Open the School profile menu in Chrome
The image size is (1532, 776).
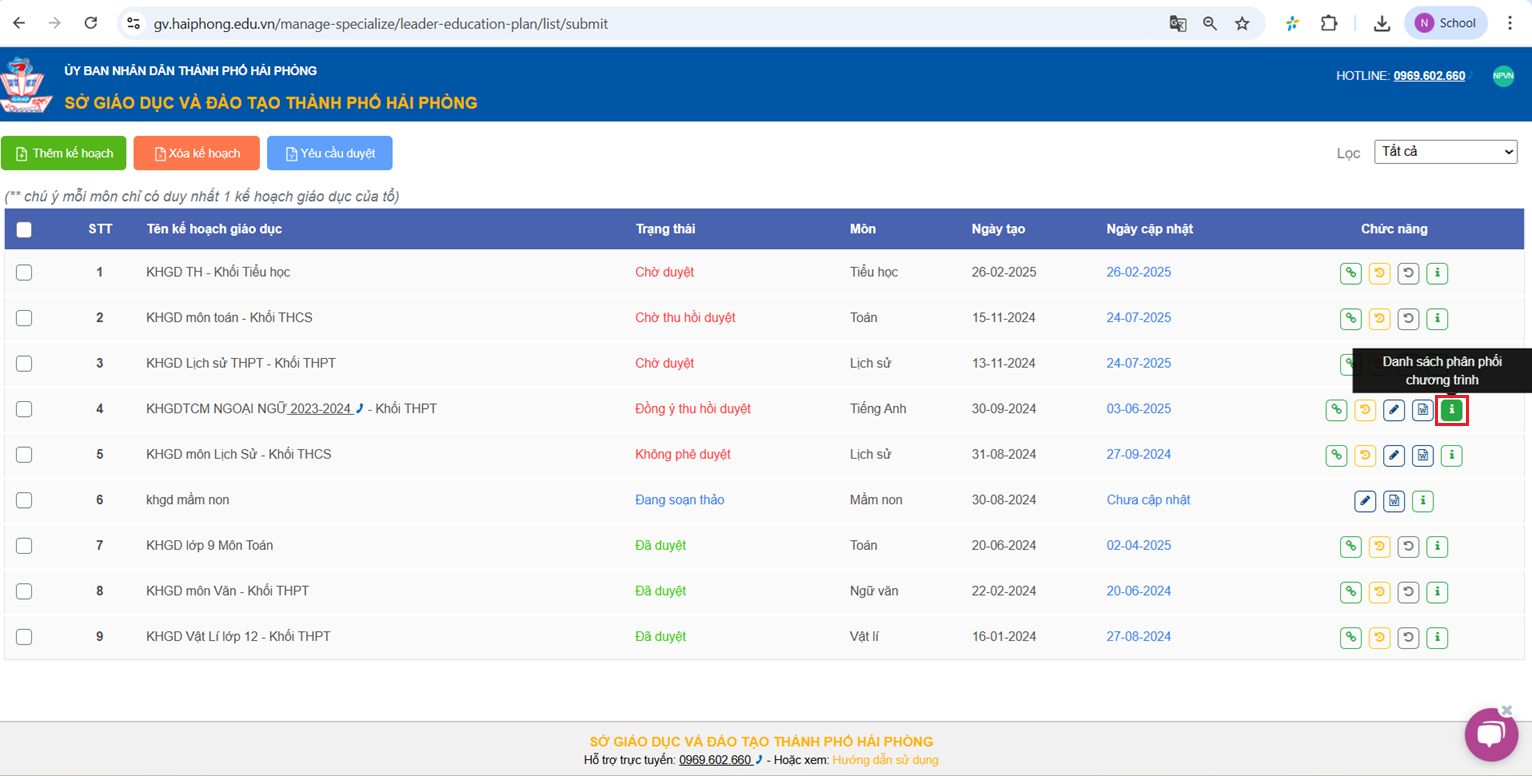click(x=1445, y=23)
